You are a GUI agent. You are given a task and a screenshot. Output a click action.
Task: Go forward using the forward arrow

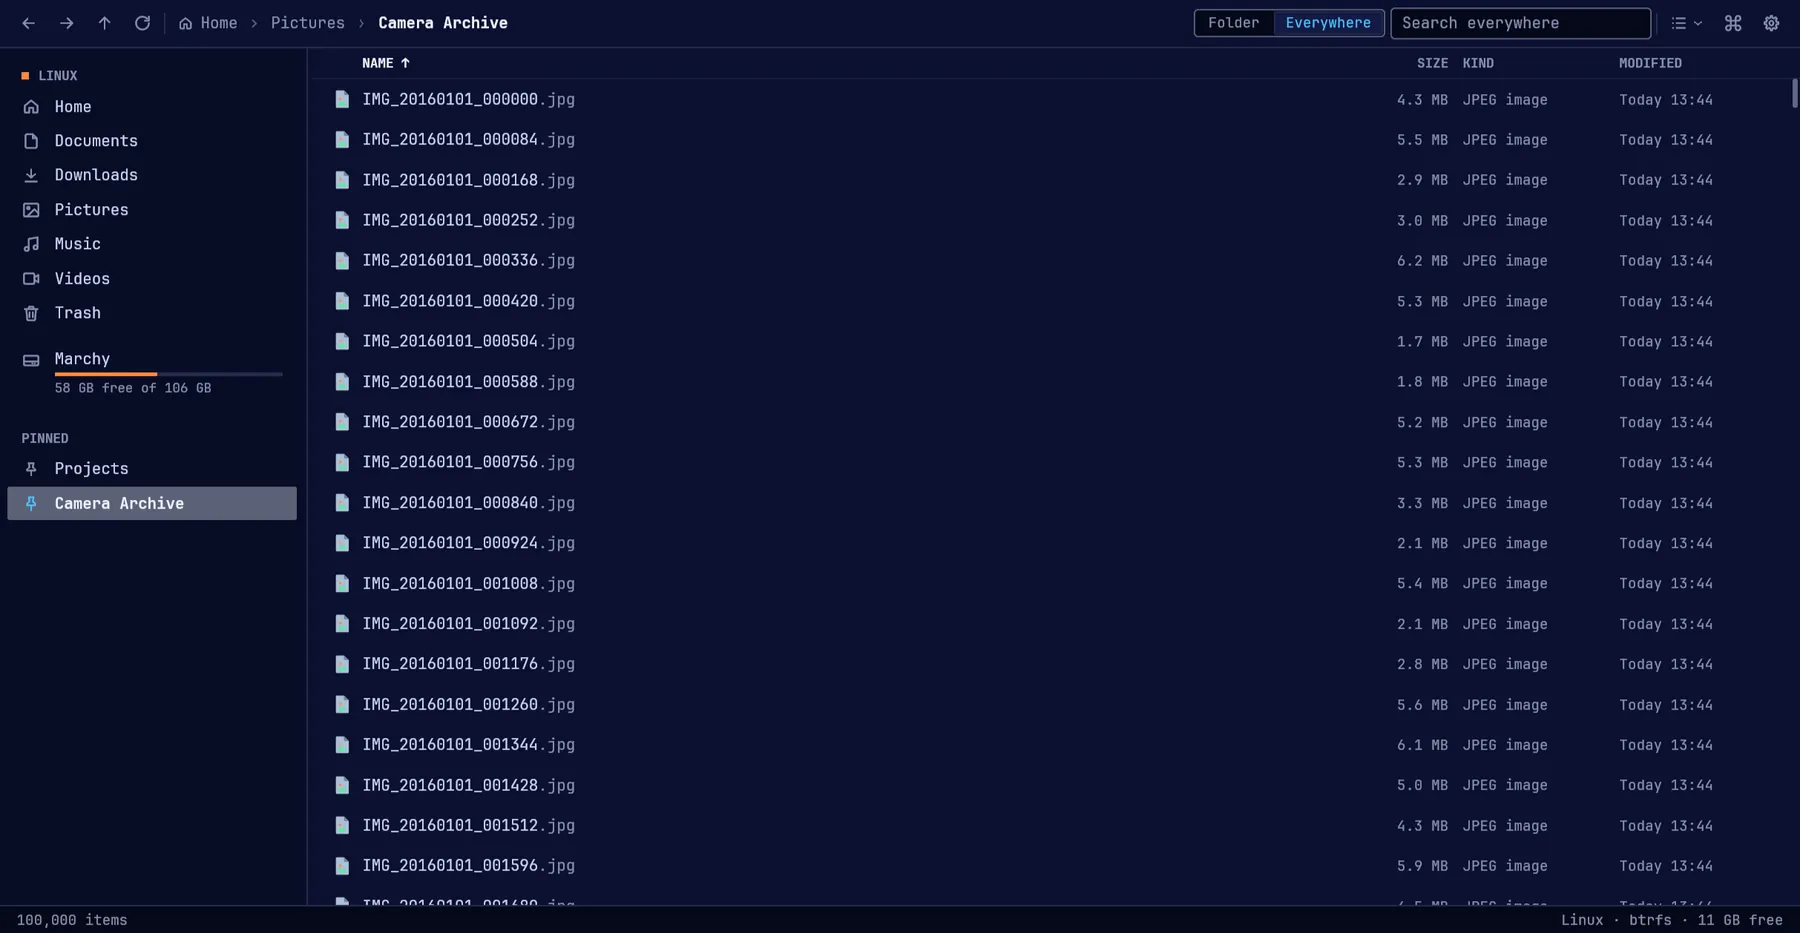[66, 23]
